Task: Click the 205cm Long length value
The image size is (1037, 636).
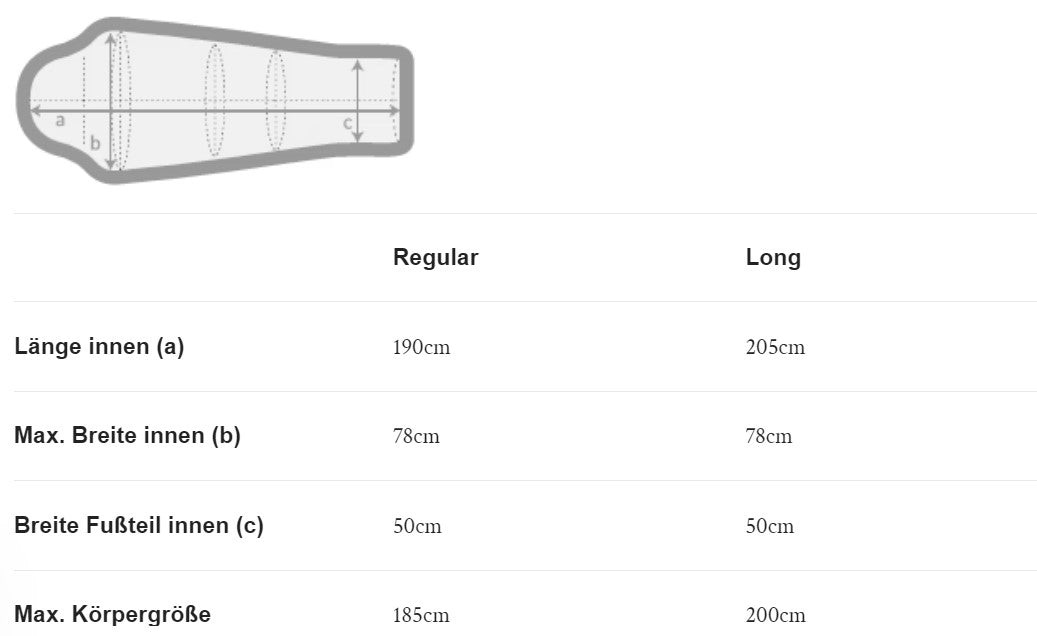Action: pos(775,348)
